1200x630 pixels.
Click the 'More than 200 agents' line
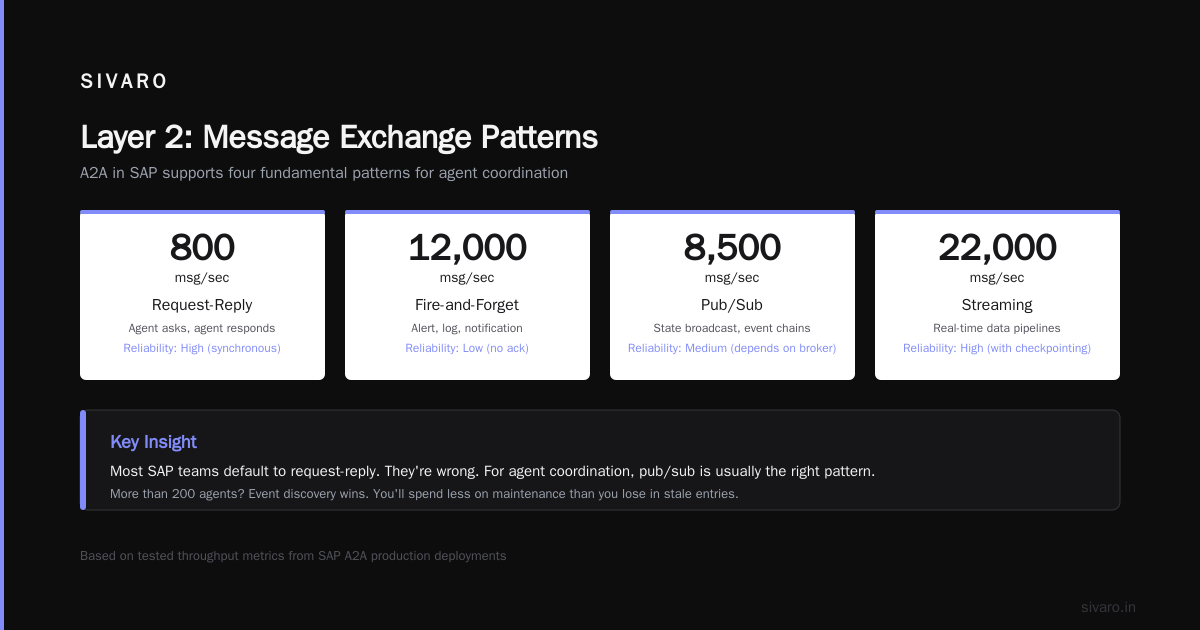point(424,494)
